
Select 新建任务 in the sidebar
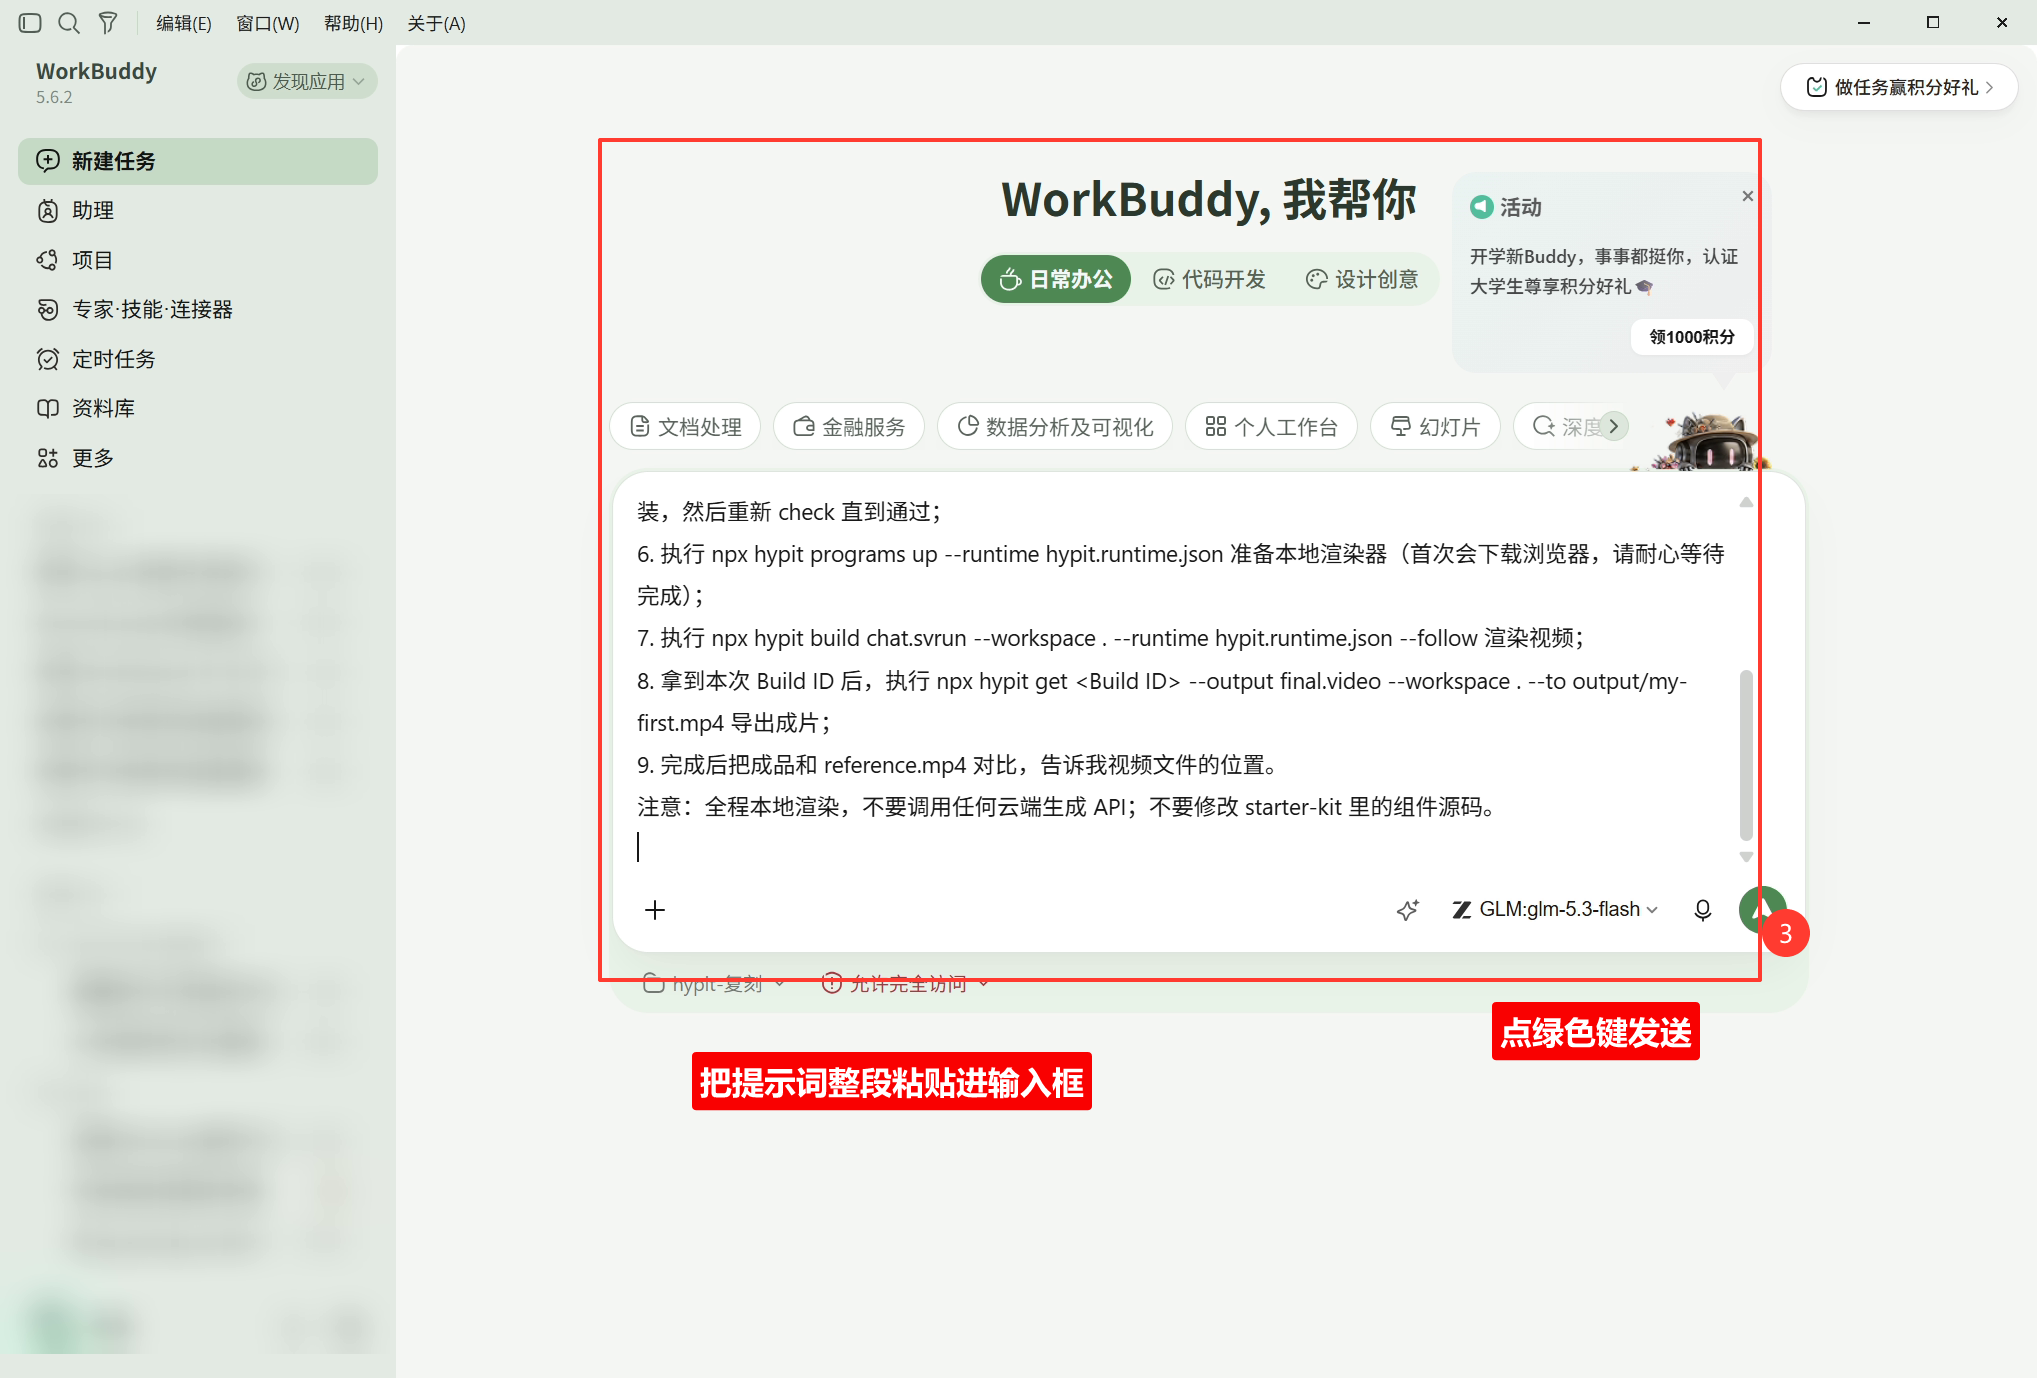tap(198, 161)
